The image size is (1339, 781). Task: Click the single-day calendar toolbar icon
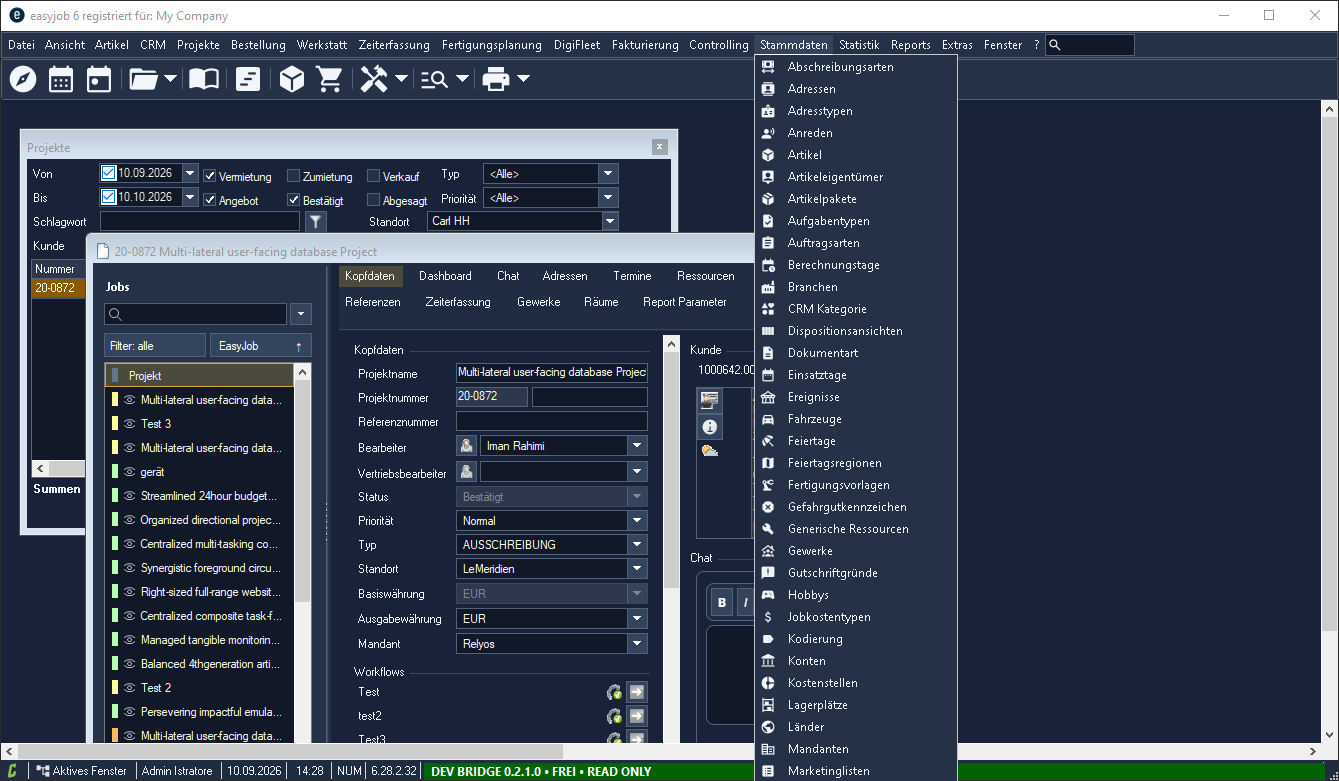99,79
